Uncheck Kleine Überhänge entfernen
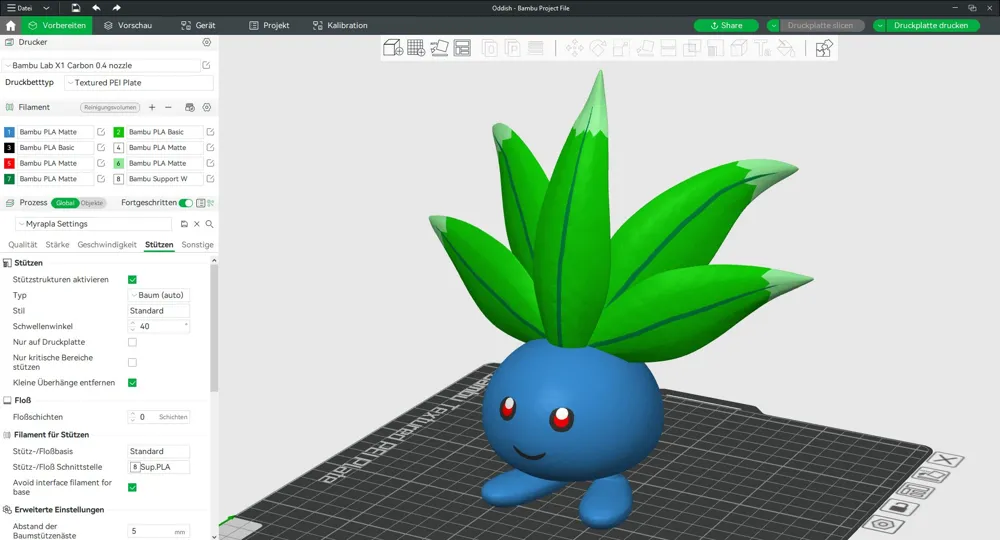 tap(133, 383)
